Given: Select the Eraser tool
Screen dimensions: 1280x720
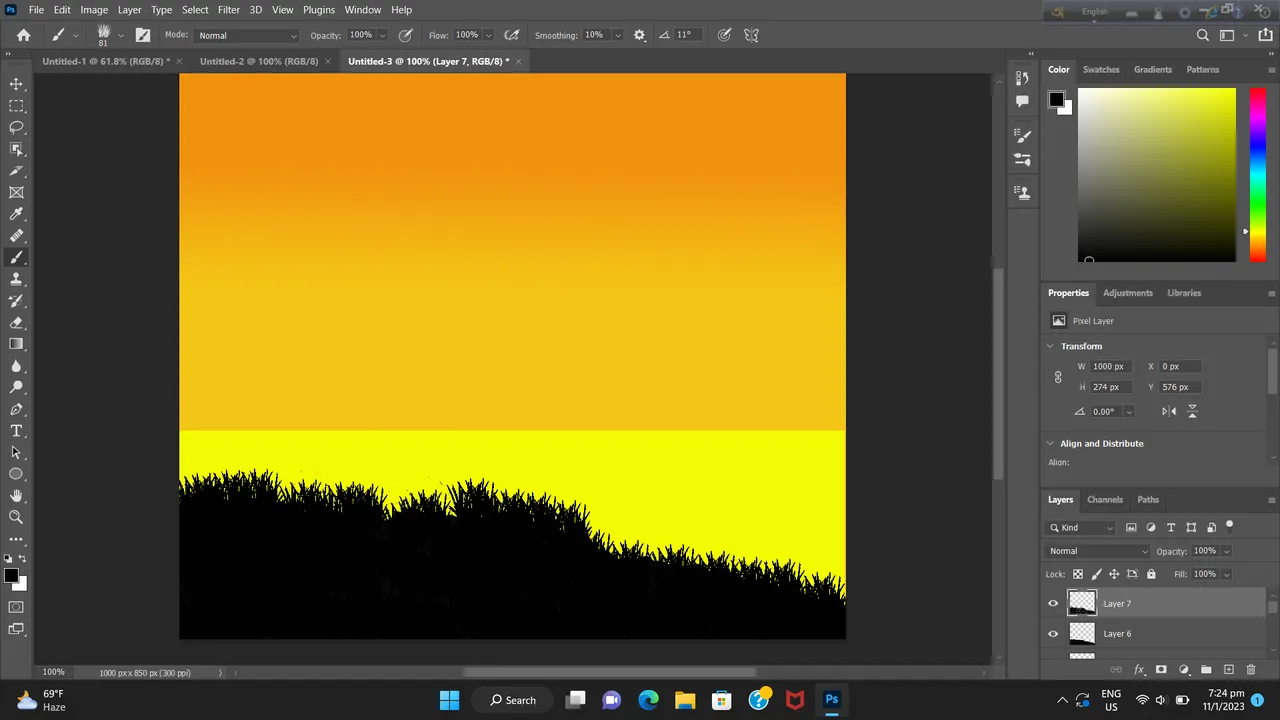Looking at the screenshot, I should click(16, 322).
